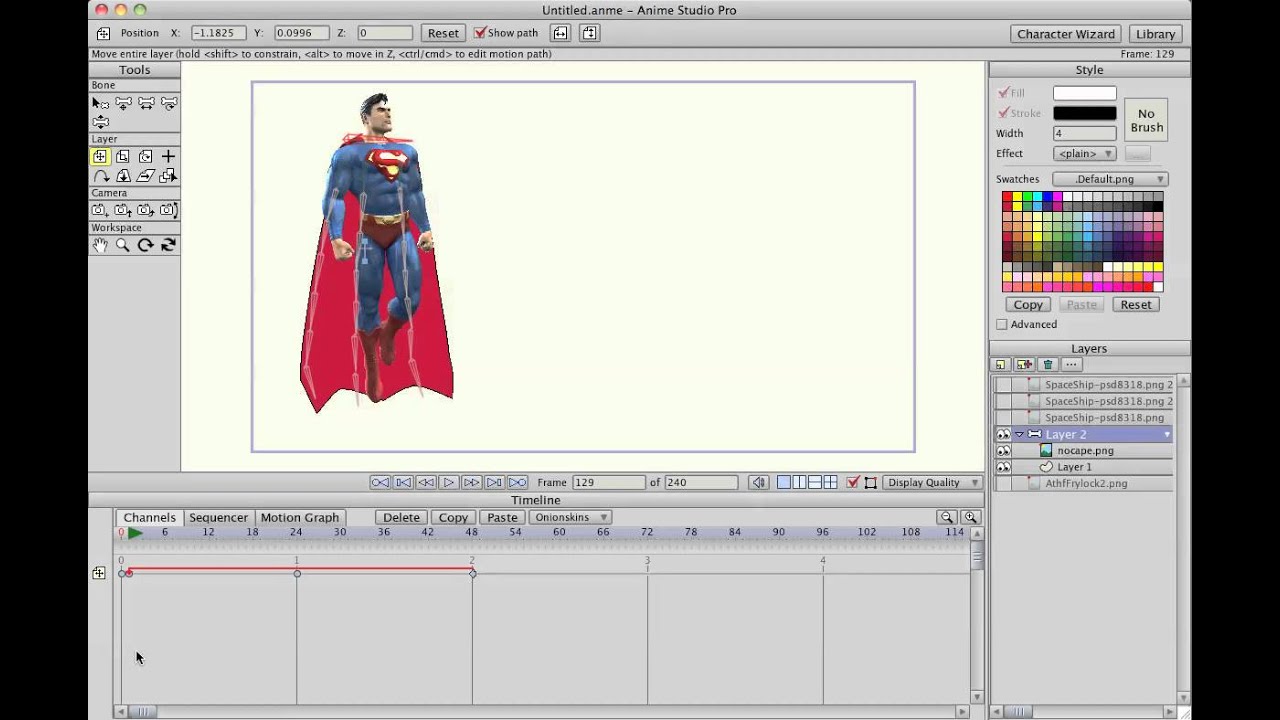Switch to the Sequencer tab
The image size is (1280, 720).
pos(218,517)
